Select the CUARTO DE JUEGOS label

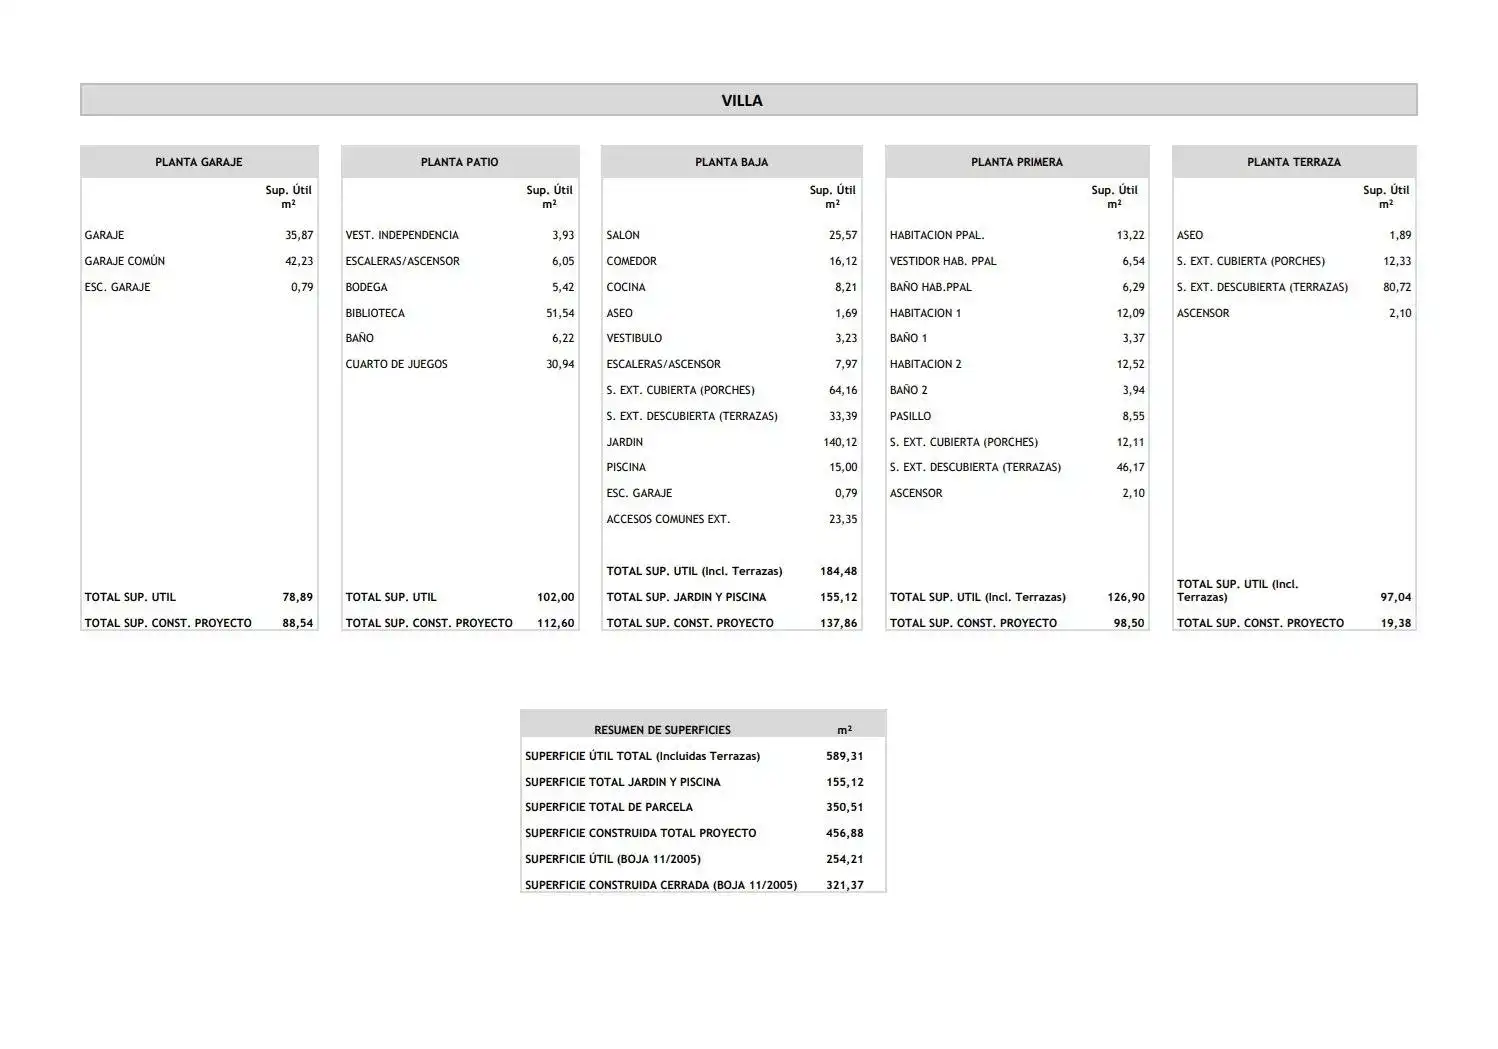tap(397, 364)
